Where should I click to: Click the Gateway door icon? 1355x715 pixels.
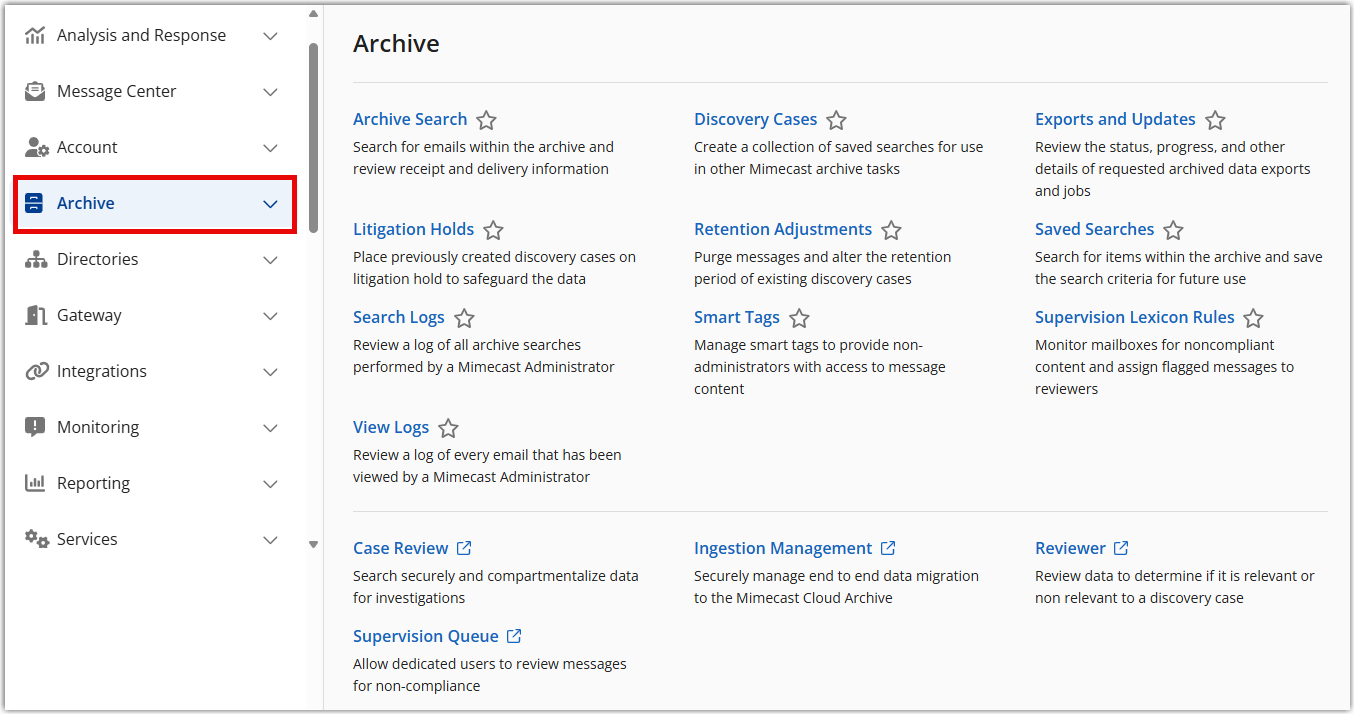pos(36,316)
